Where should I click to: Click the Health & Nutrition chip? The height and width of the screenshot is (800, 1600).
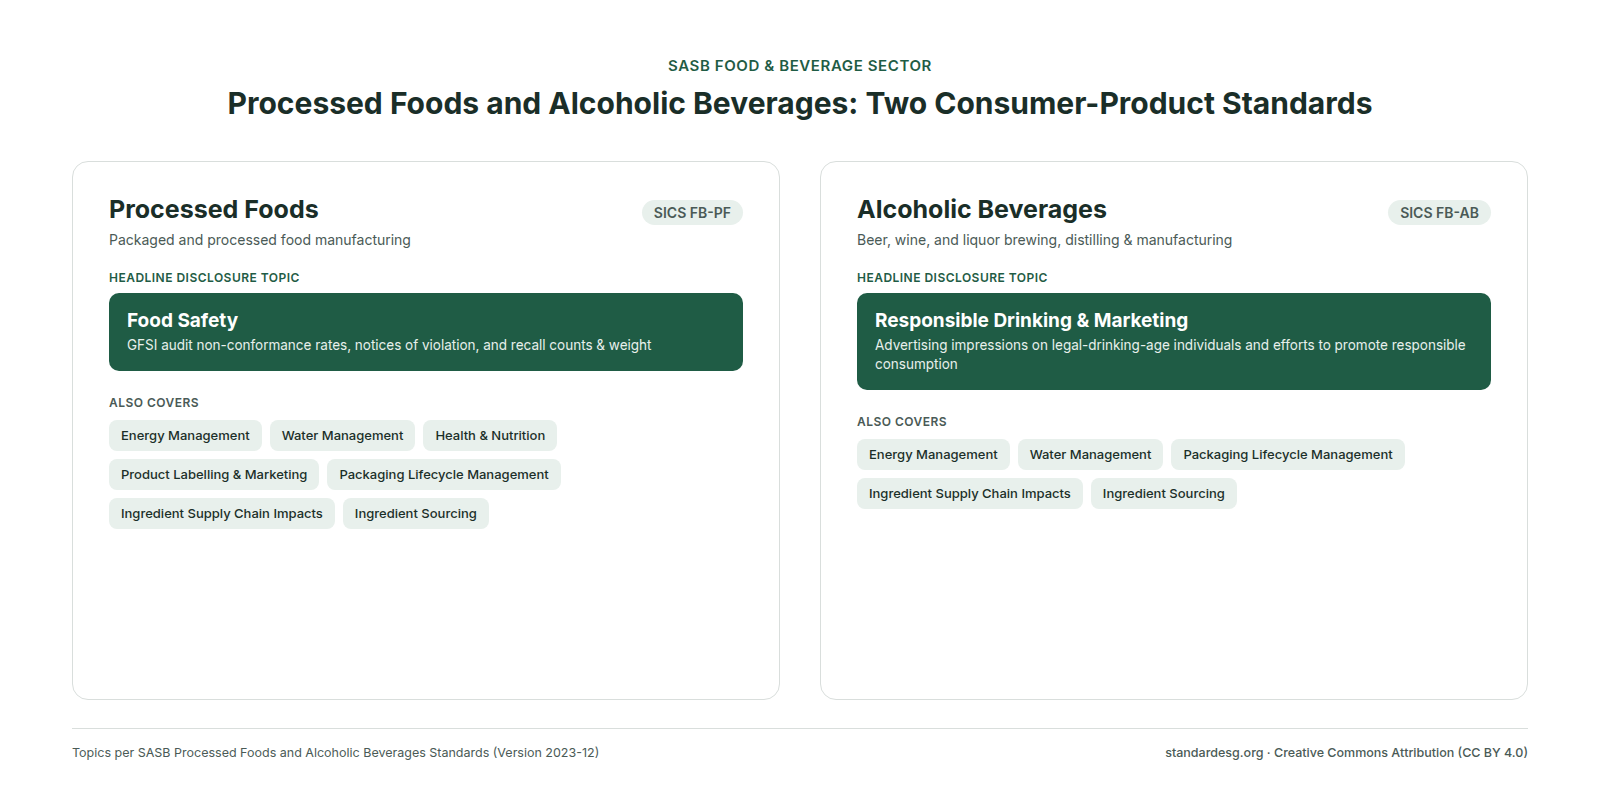(490, 436)
